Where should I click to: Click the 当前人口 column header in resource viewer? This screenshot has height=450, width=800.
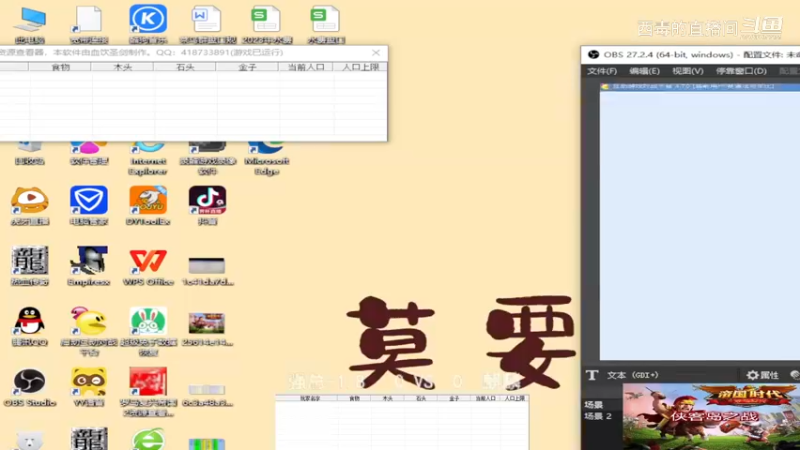306,67
